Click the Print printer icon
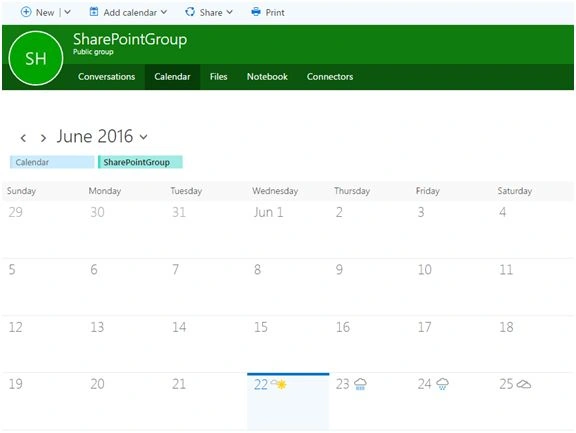576x433 pixels. pyautogui.click(x=256, y=12)
